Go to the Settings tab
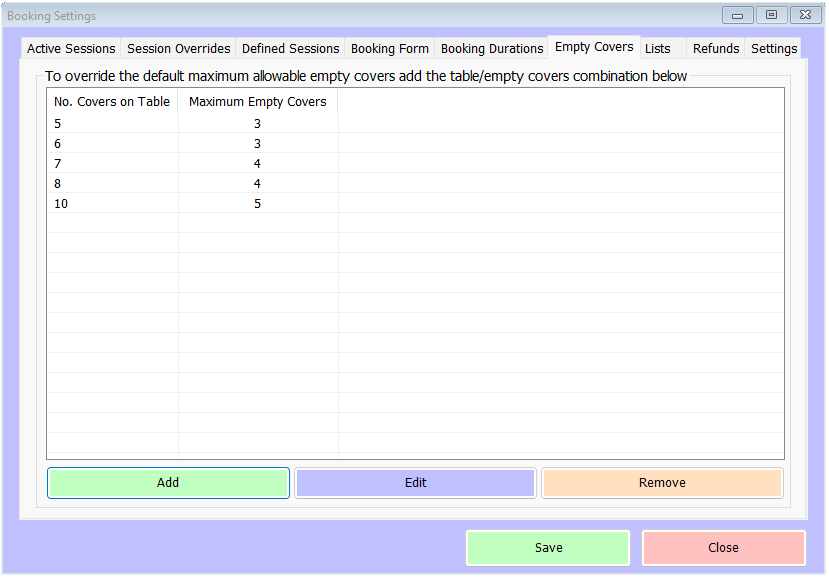 click(x=774, y=48)
